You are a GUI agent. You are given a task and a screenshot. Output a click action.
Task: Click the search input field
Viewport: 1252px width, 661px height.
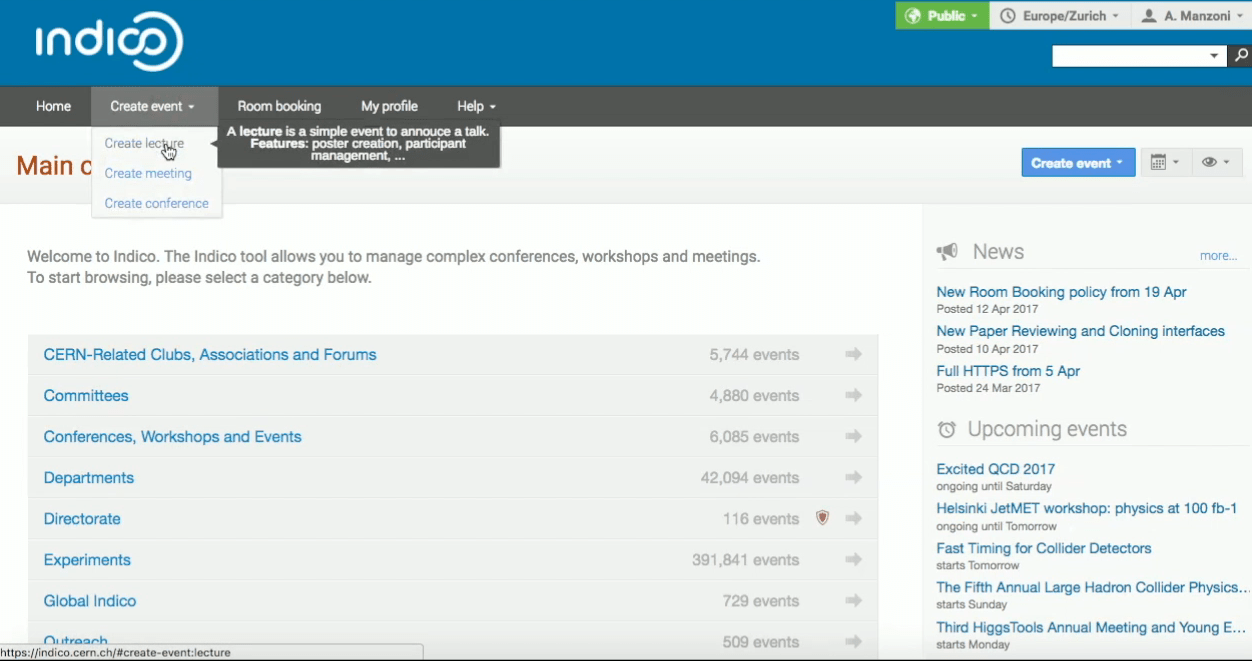coord(1135,56)
